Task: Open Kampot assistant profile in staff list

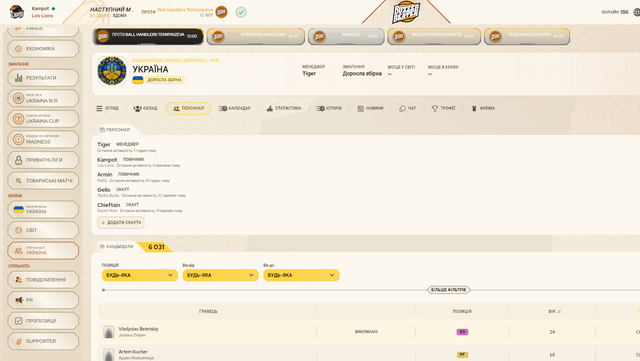Action: tap(107, 160)
